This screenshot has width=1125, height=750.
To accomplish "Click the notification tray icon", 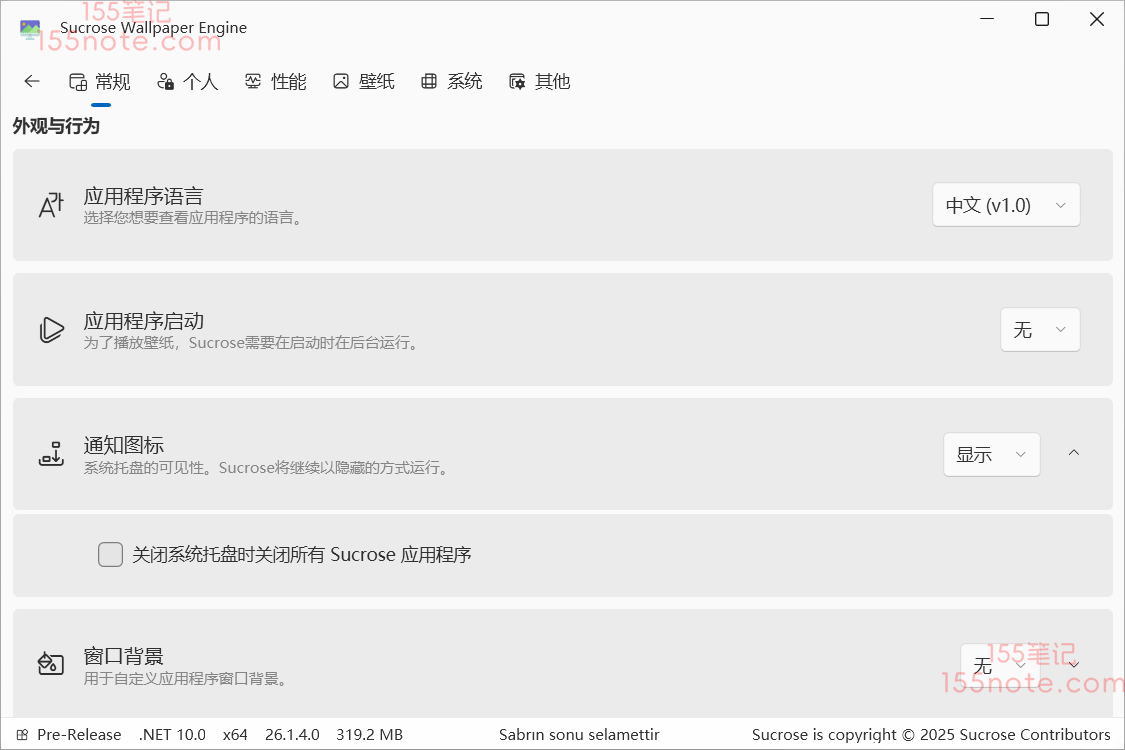I will pyautogui.click(x=51, y=454).
